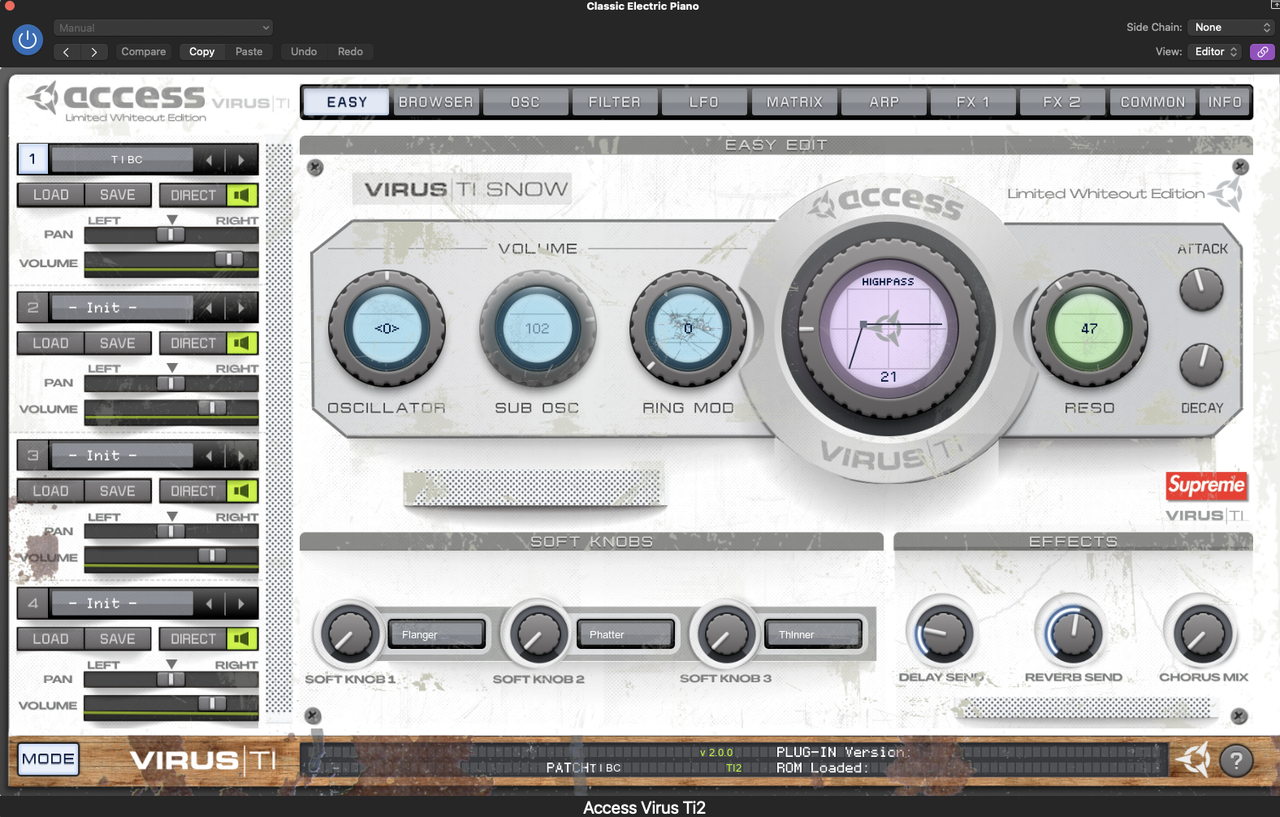This screenshot has width=1280, height=817.
Task: Click the OSCILLATOR volume knob
Action: tap(386, 328)
